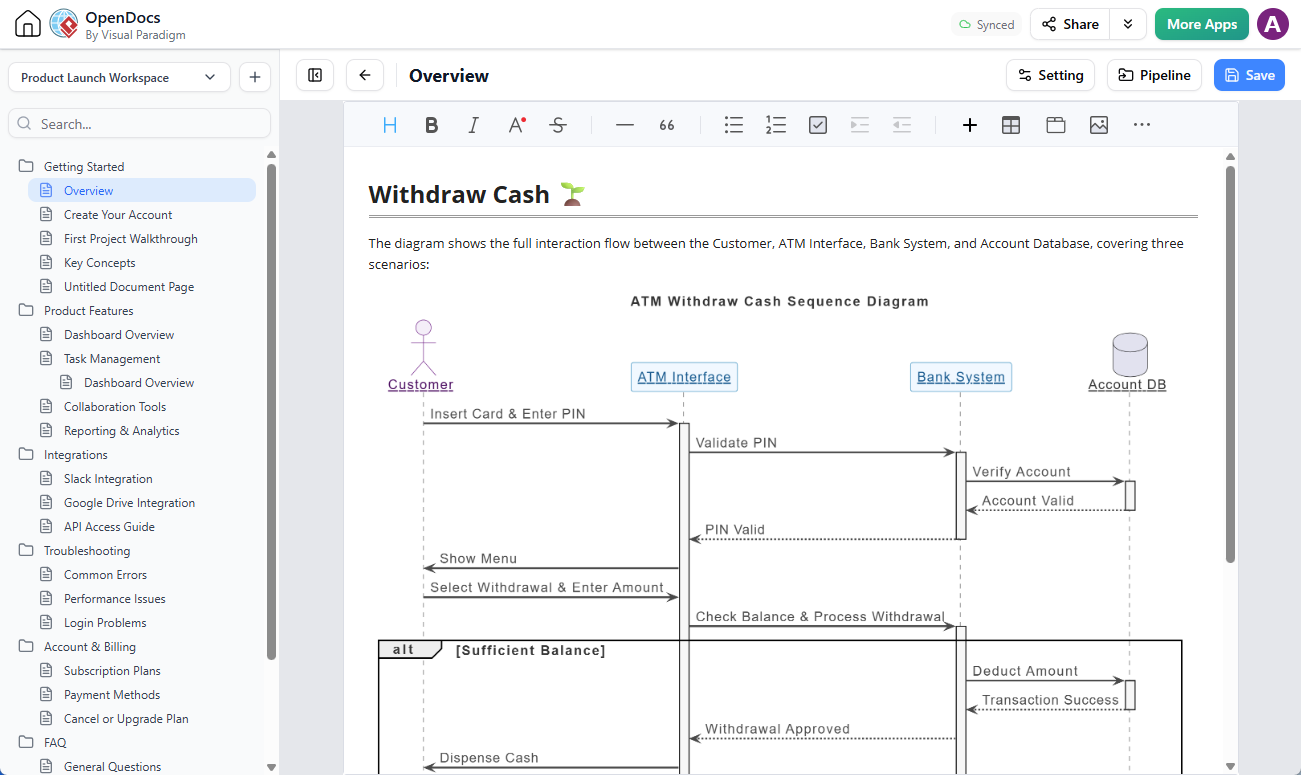The width and height of the screenshot is (1301, 775).
Task: Open Untitled Document Page
Action: pyautogui.click(x=129, y=287)
